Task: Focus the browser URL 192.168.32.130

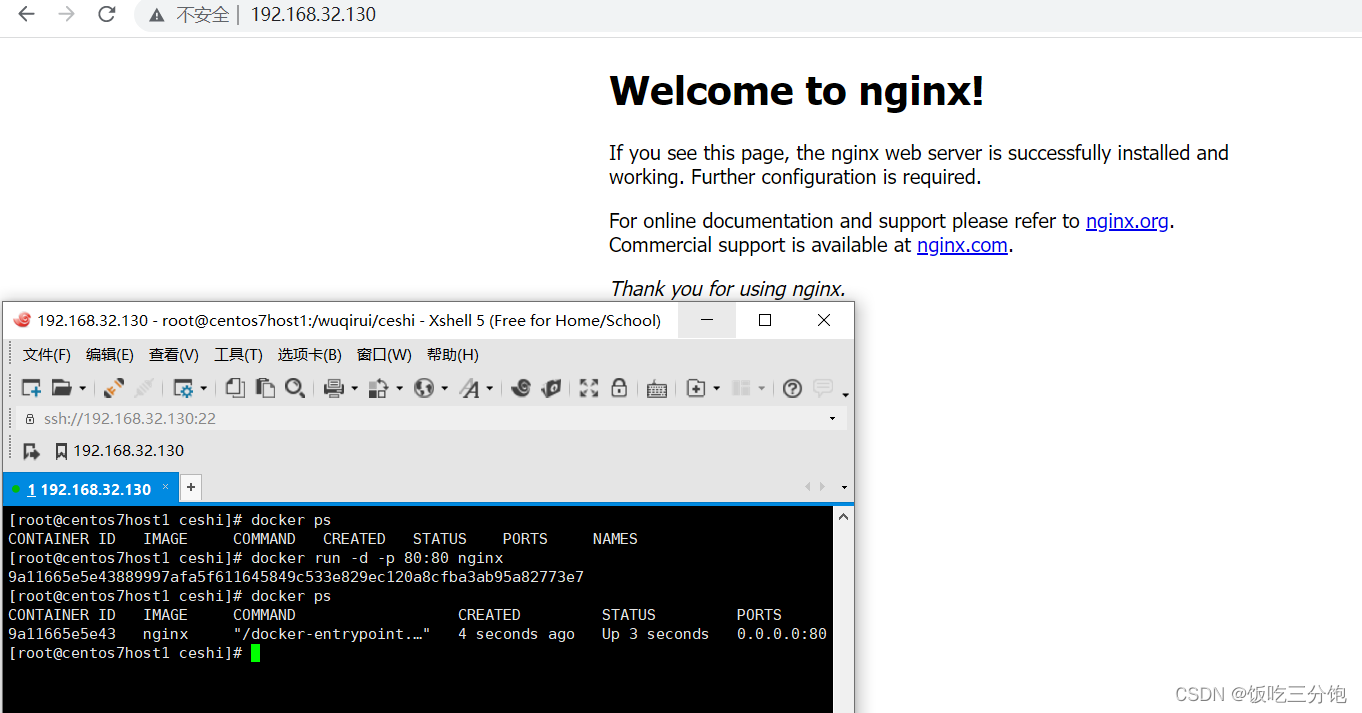Action: pyautogui.click(x=313, y=15)
